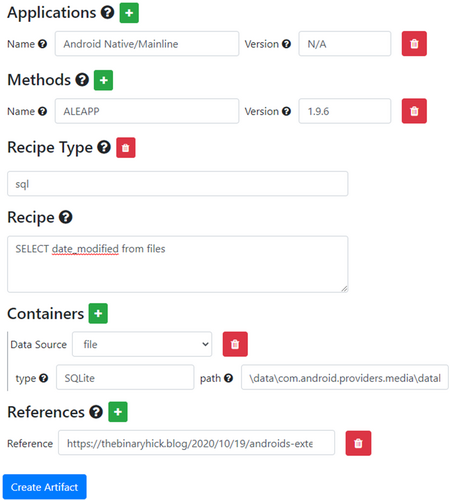This screenshot has height=500, width=450.
Task: Open the Data Source dropdown
Action: (142, 344)
